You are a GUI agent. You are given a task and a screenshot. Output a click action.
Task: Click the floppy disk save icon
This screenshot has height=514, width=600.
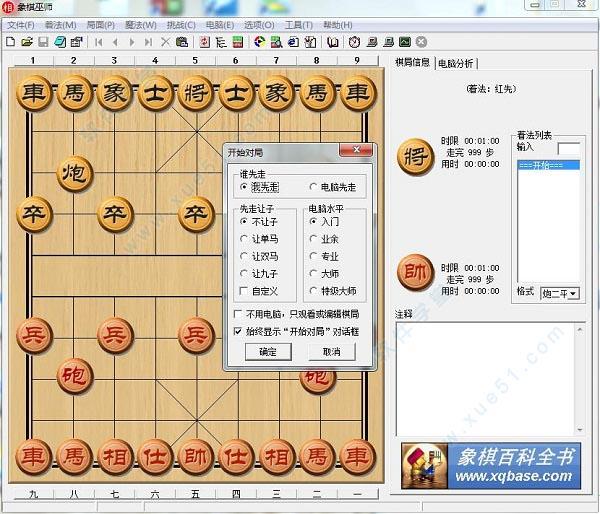click(43, 42)
